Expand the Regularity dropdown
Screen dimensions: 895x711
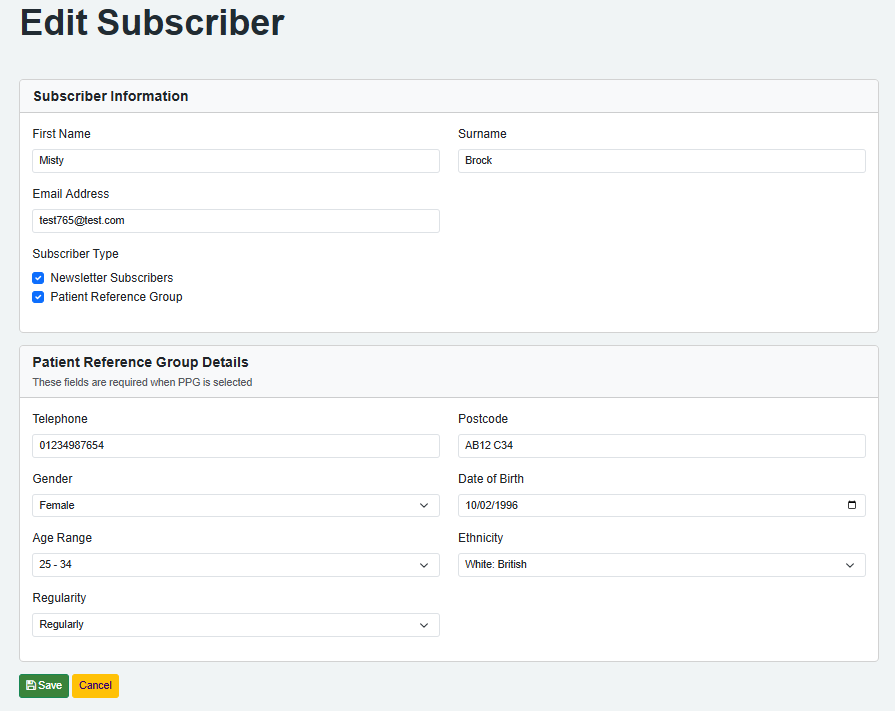[235, 625]
